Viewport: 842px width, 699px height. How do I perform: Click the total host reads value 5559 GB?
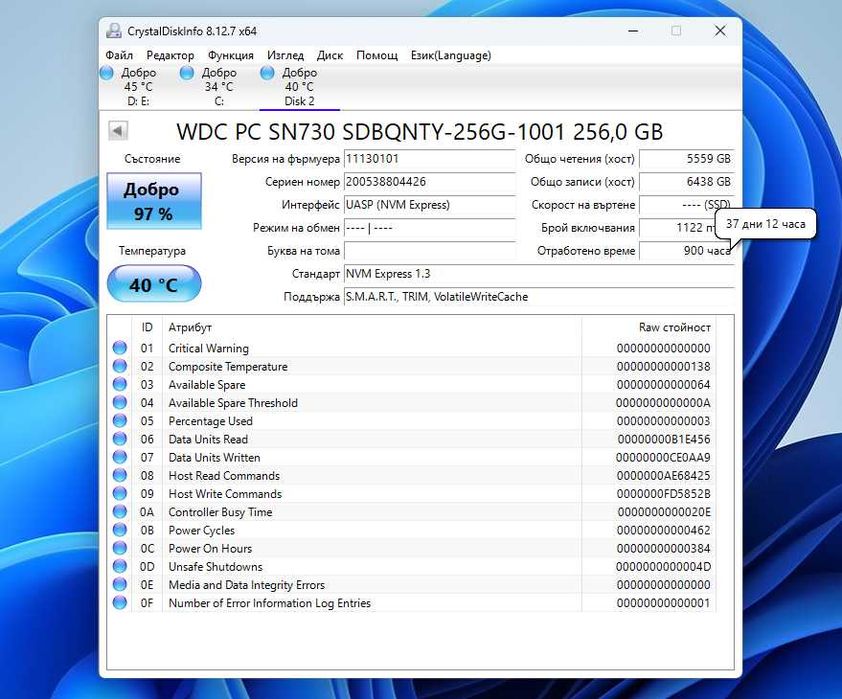(686, 159)
